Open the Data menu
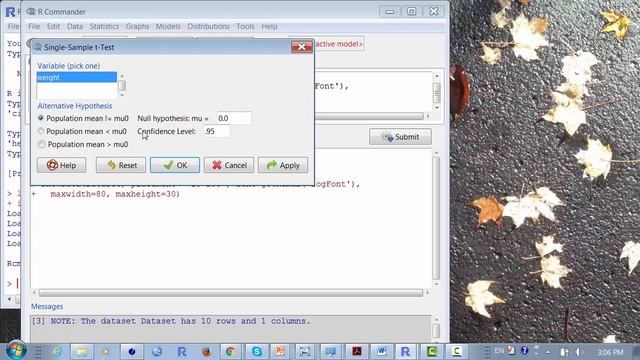640x360 pixels. [x=75, y=26]
